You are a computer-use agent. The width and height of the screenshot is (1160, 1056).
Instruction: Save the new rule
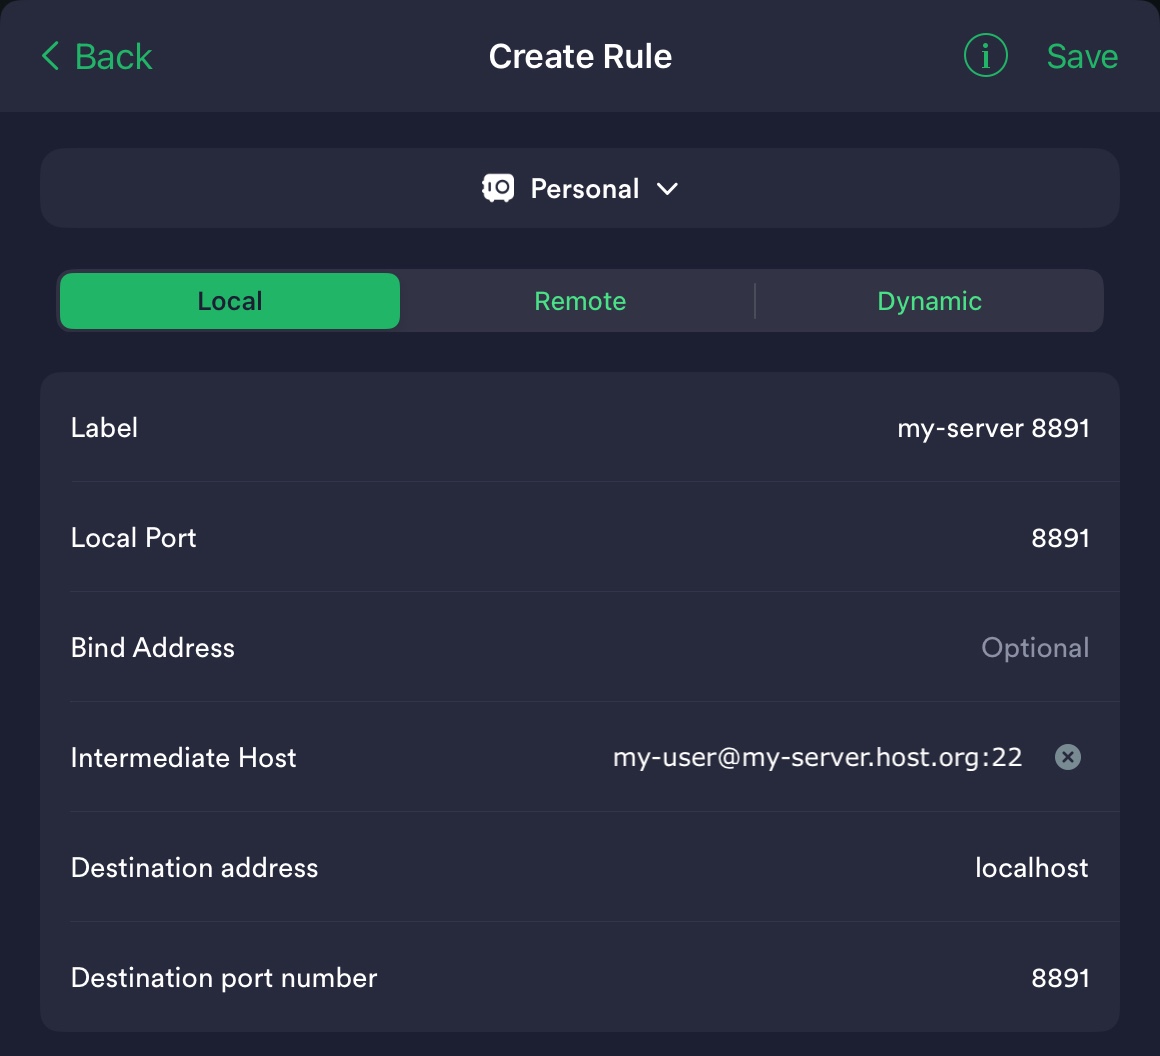1082,56
